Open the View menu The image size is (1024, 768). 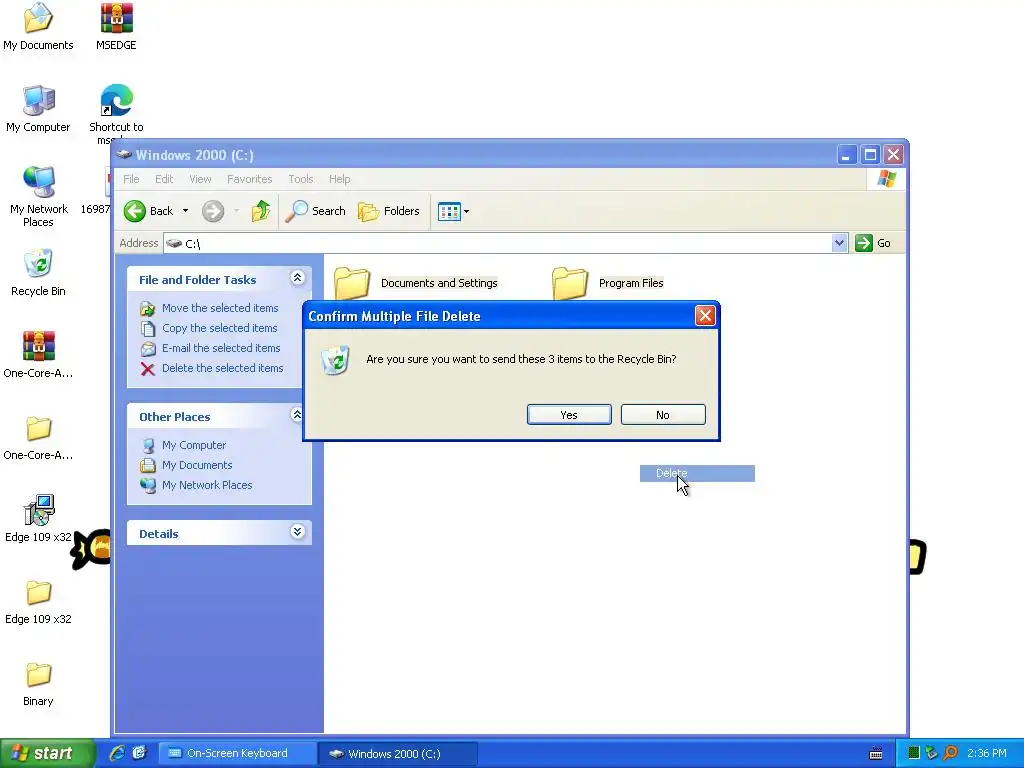coord(200,179)
